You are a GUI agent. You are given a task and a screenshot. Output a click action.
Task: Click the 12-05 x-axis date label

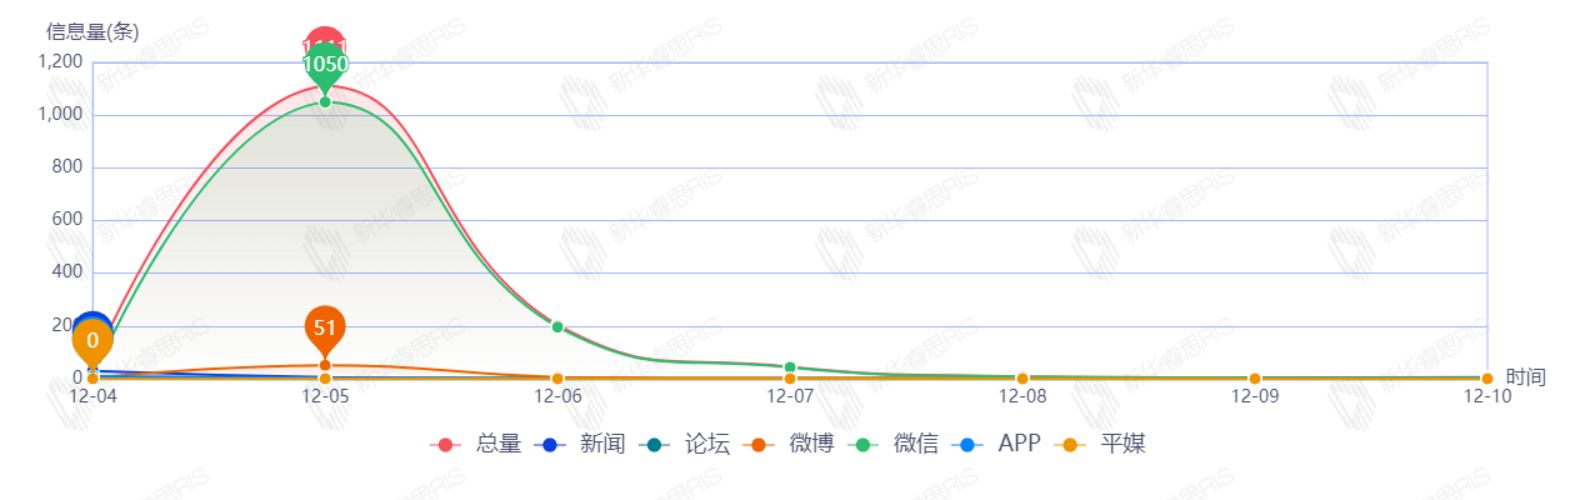325,396
